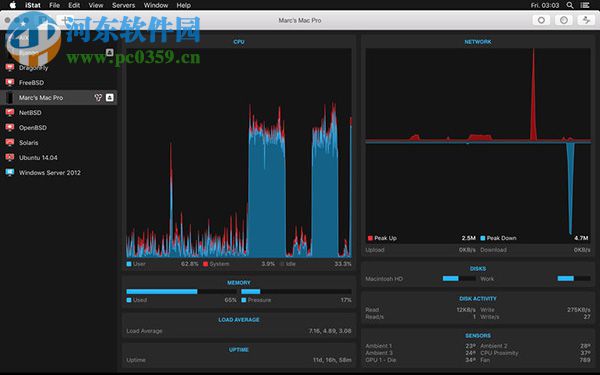Click the blue Peak Down legend square
The image size is (600, 375).
click(x=483, y=238)
